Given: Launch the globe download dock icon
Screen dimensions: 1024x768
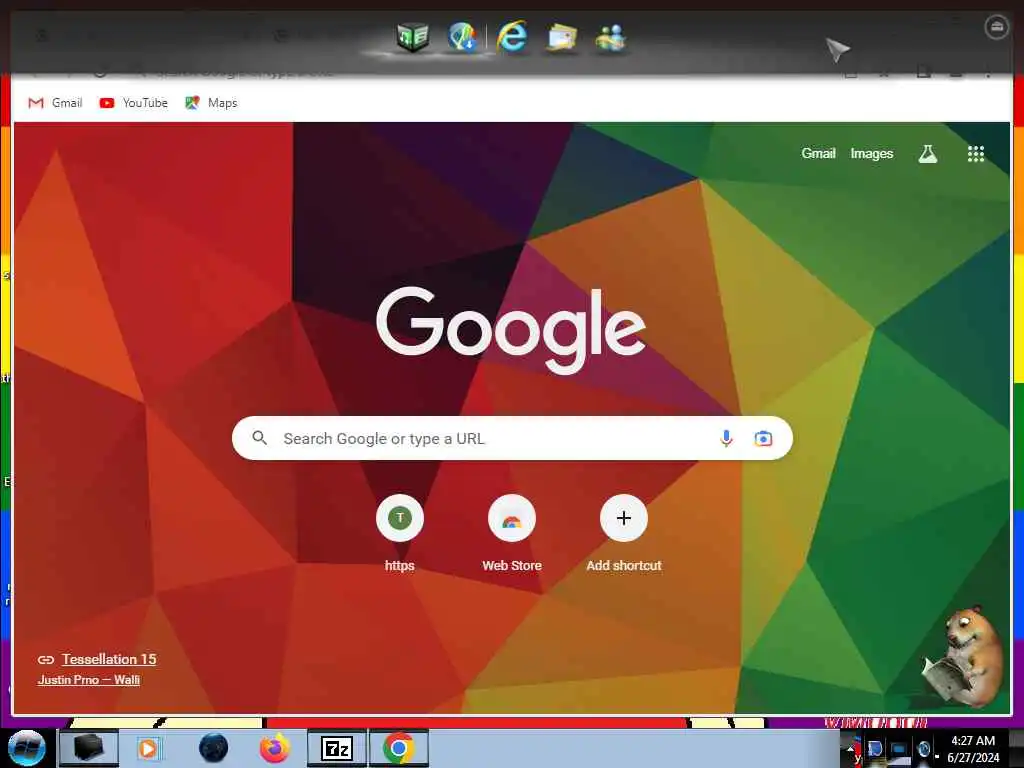Looking at the screenshot, I should coord(463,37).
